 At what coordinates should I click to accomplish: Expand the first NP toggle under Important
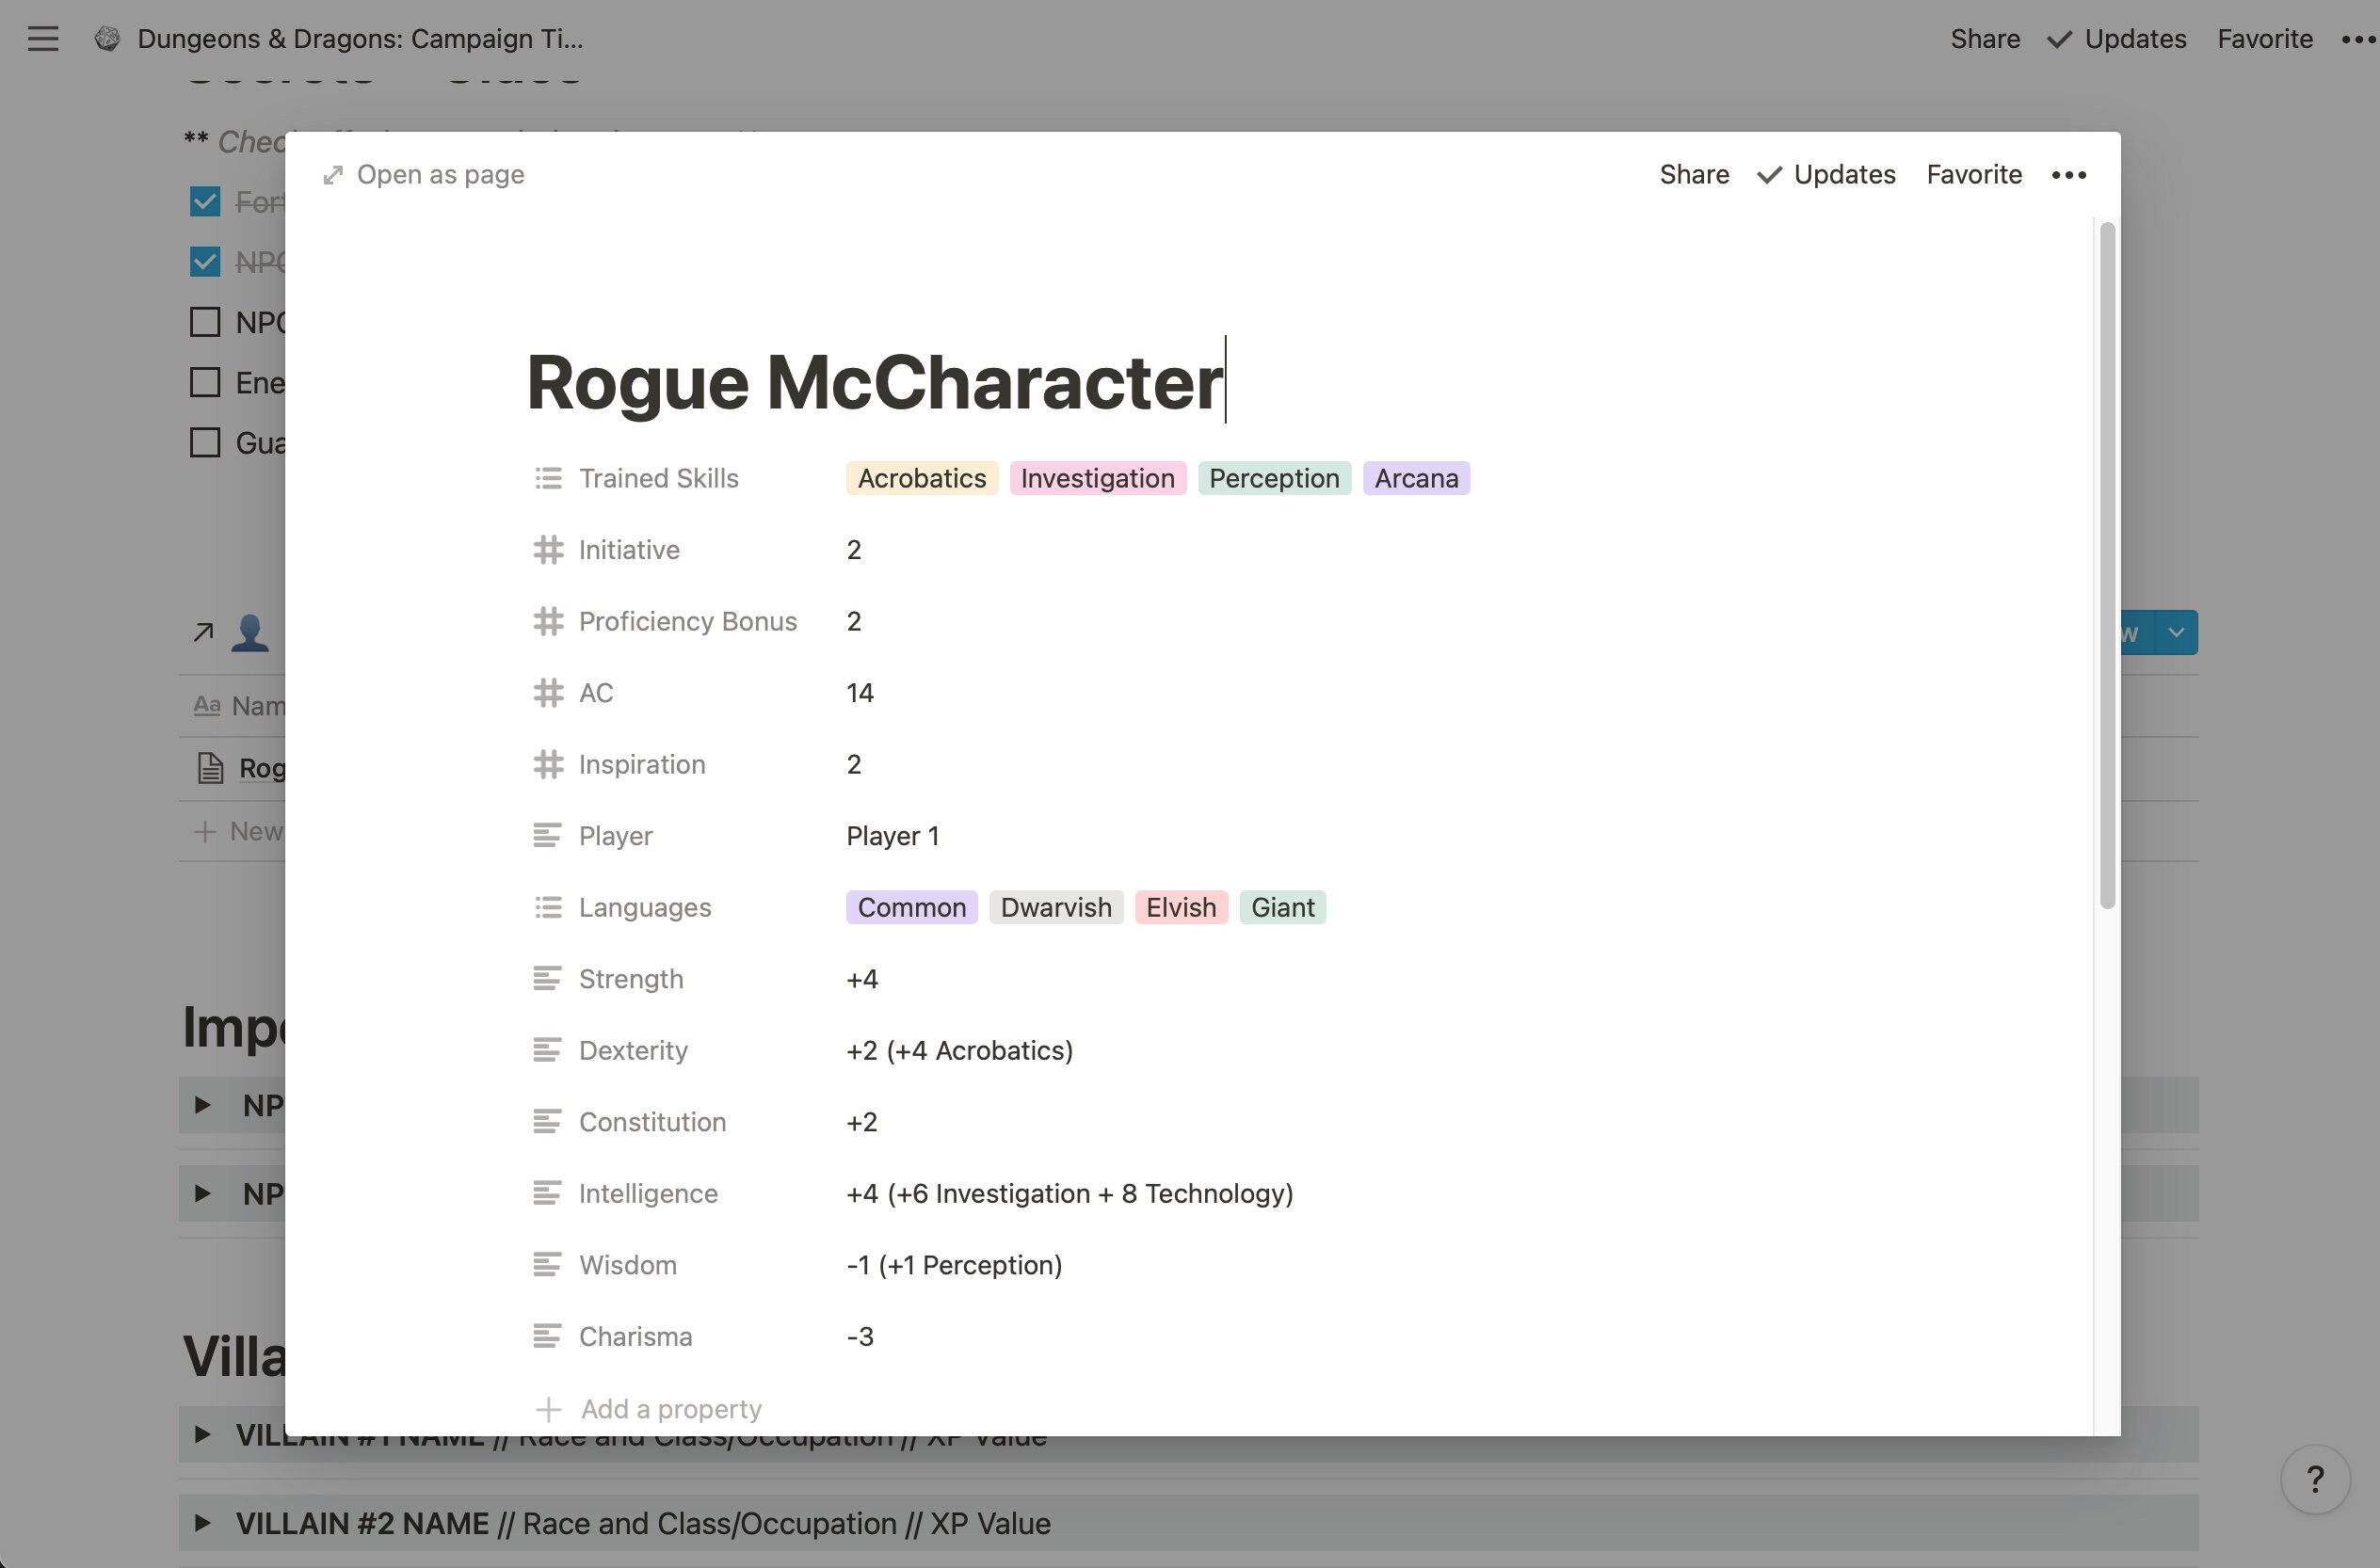pyautogui.click(x=202, y=1105)
